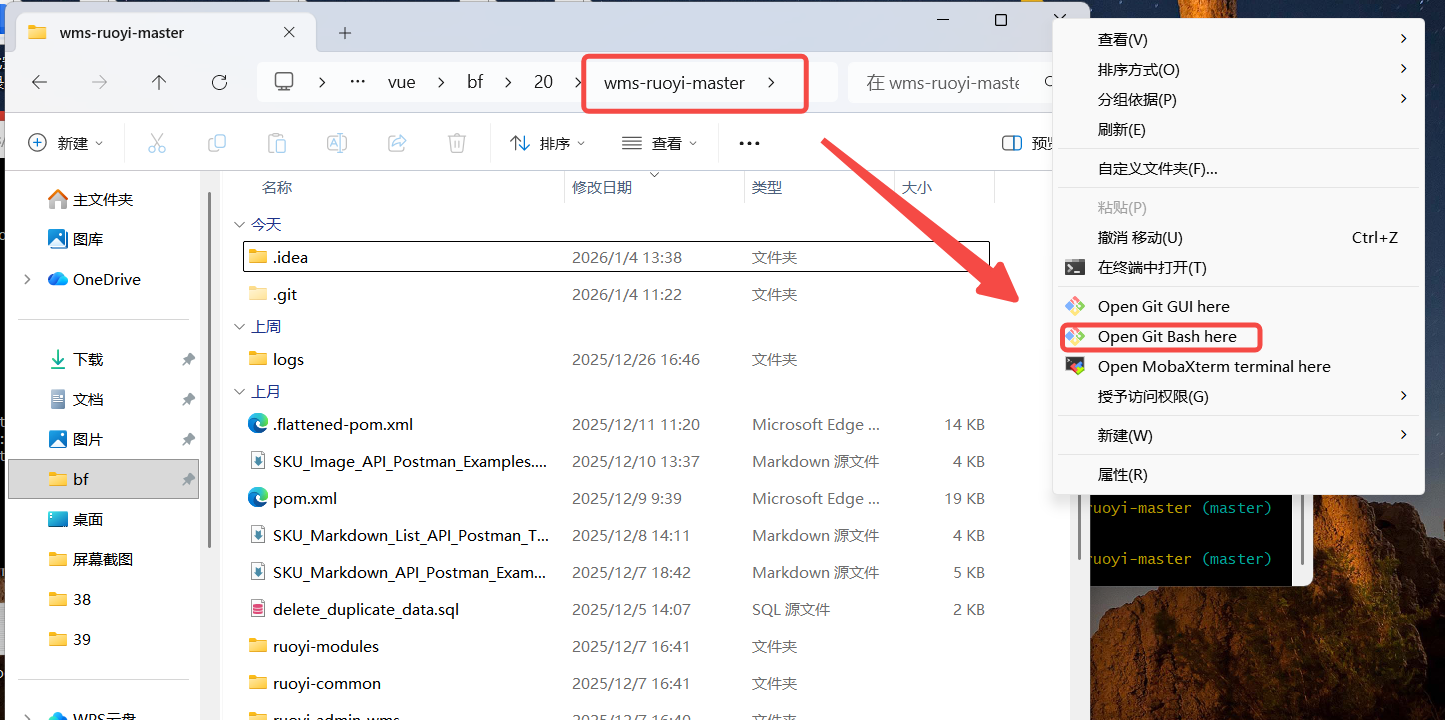The width and height of the screenshot is (1445, 720).
Task: Collapse the 上周 group
Action: [238, 327]
